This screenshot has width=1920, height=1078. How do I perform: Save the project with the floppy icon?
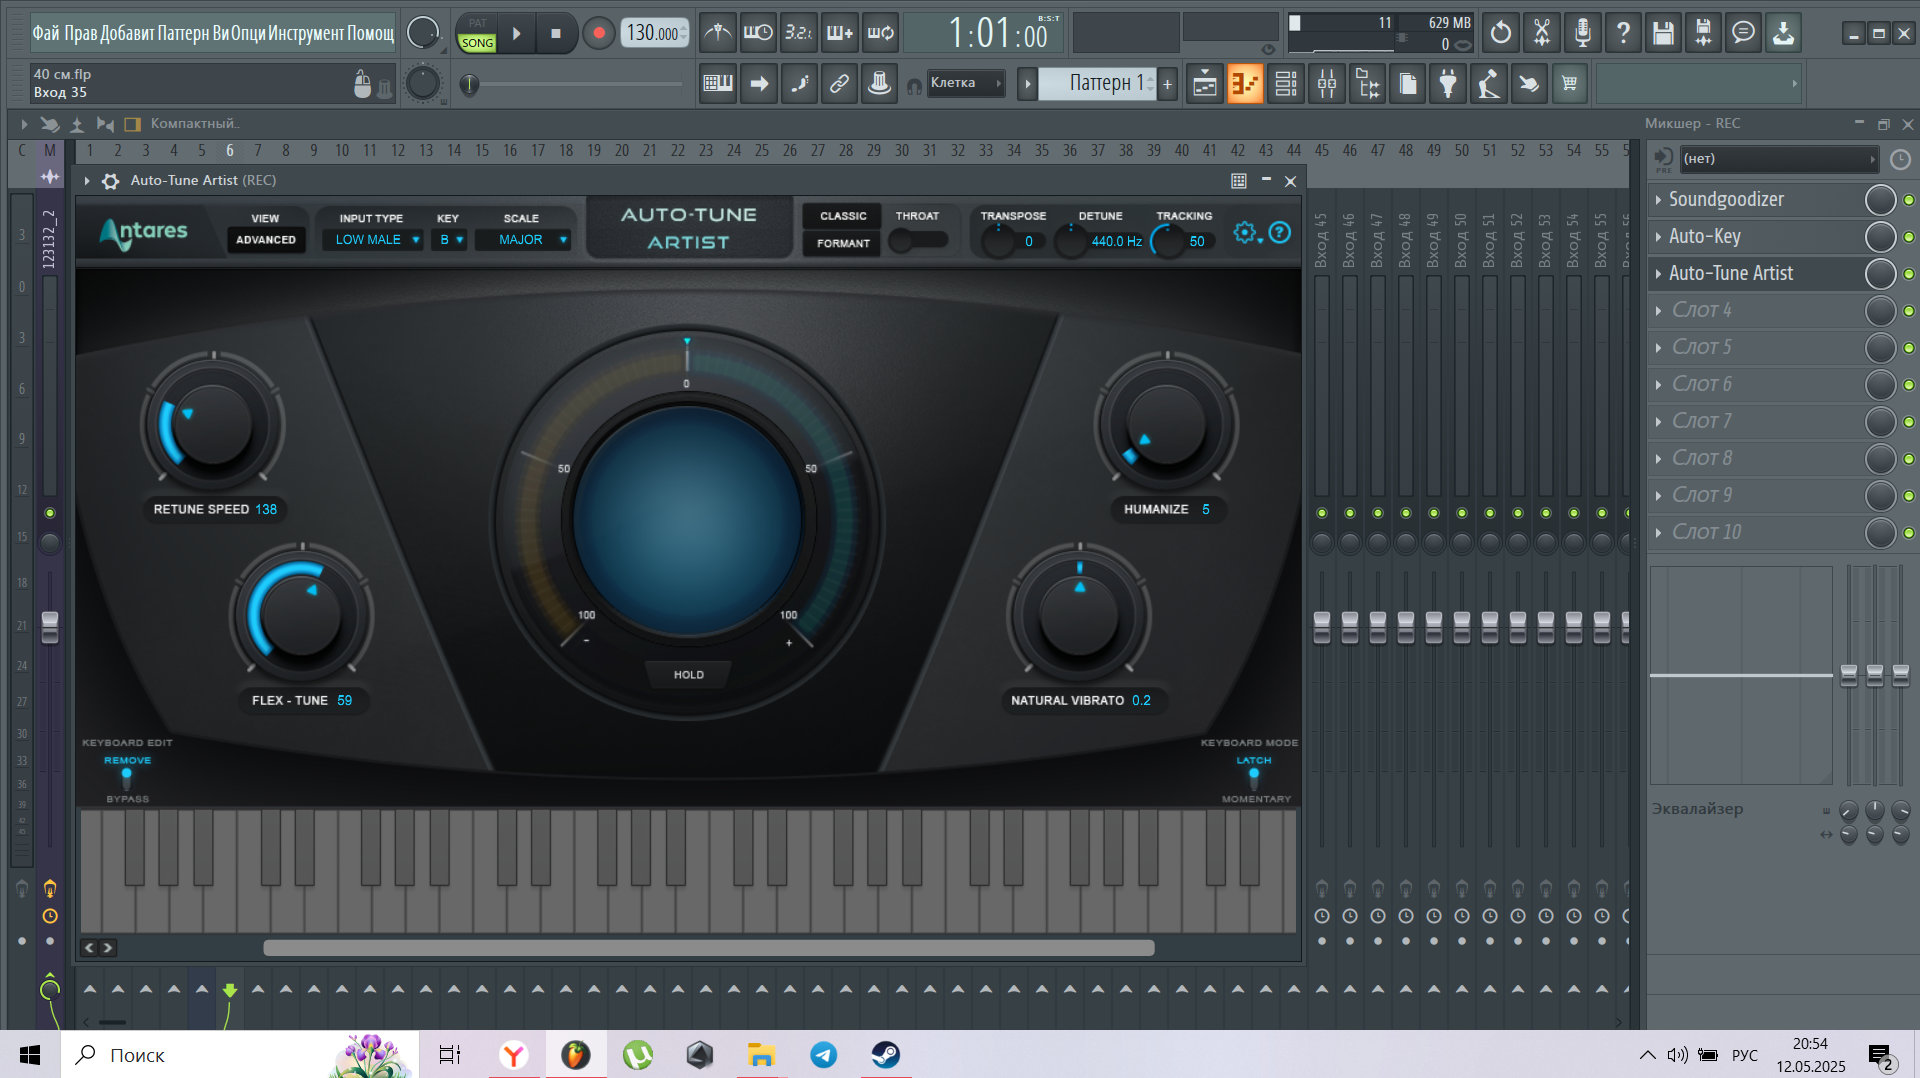1663,33
